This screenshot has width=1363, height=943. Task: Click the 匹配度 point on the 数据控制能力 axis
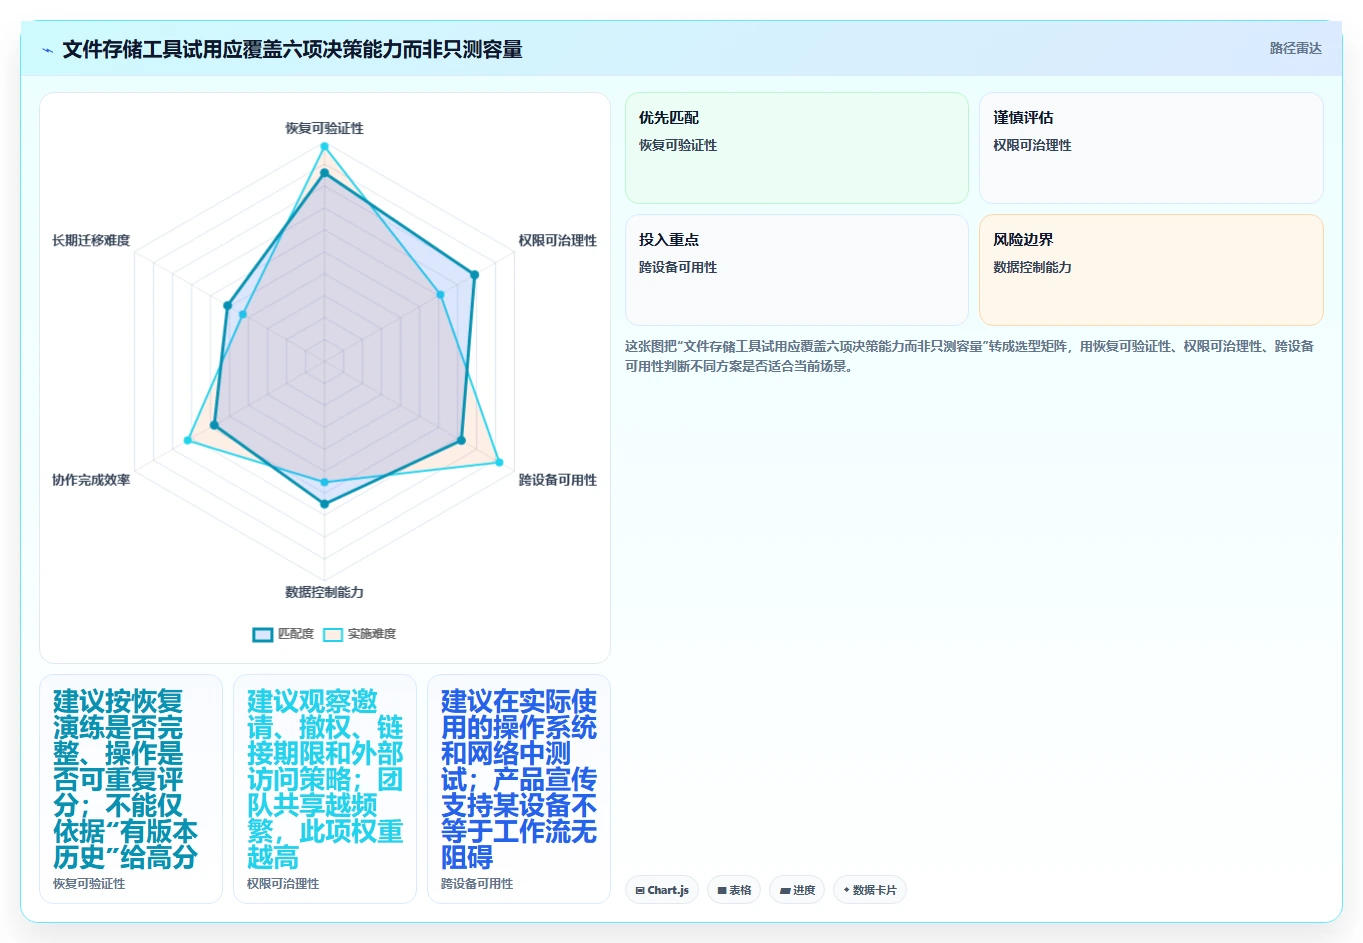pyautogui.click(x=324, y=504)
